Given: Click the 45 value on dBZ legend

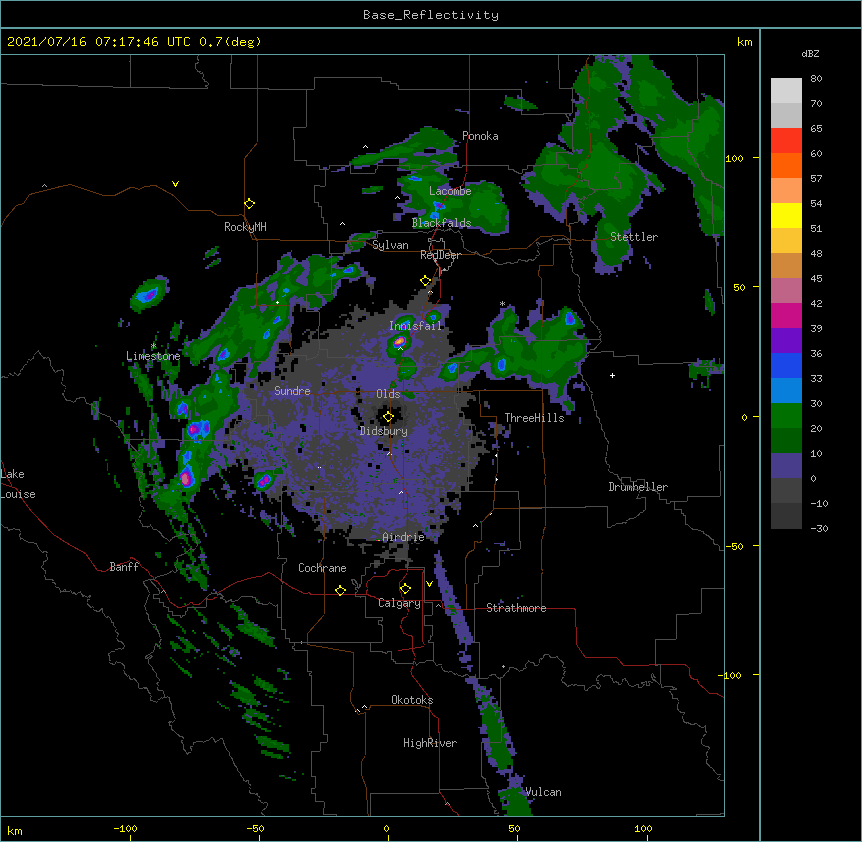Looking at the screenshot, I should coord(816,279).
